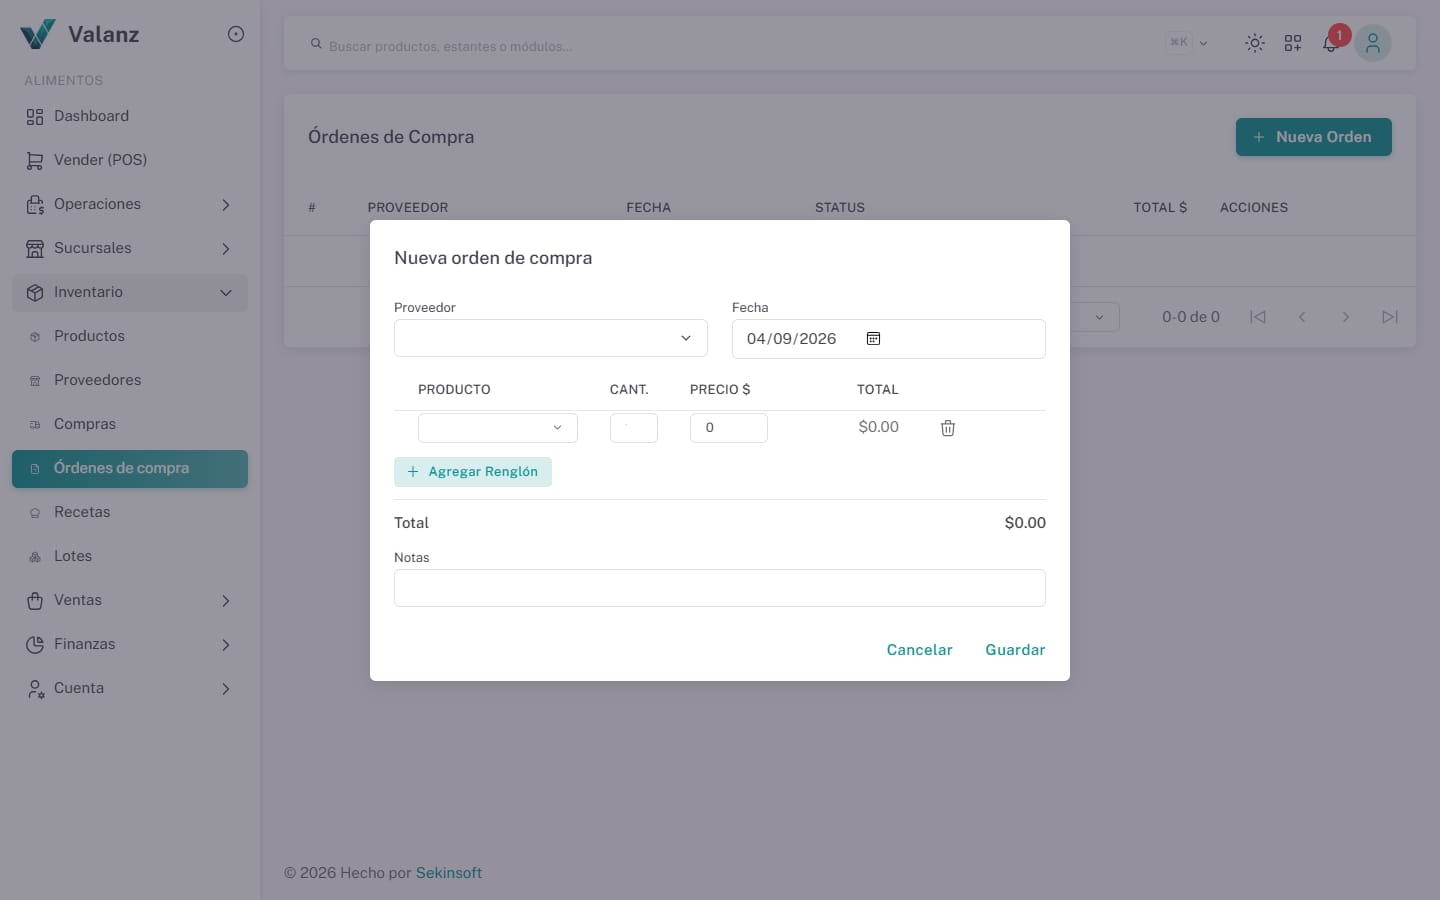Viewport: 1440px width, 900px height.
Task: Go to the first page arrow
Action: [x=1258, y=317]
